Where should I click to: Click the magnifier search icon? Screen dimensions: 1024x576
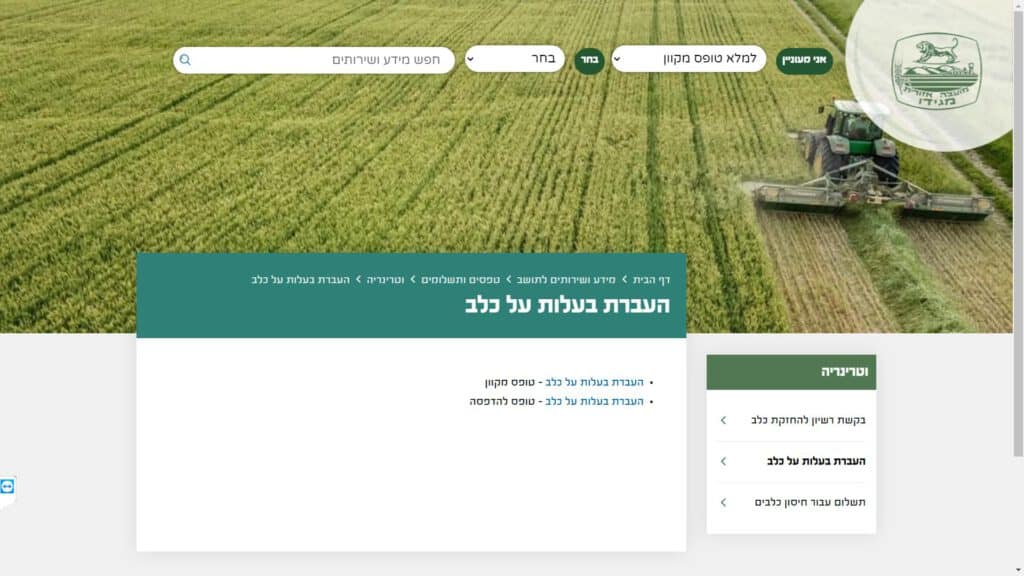tap(185, 60)
